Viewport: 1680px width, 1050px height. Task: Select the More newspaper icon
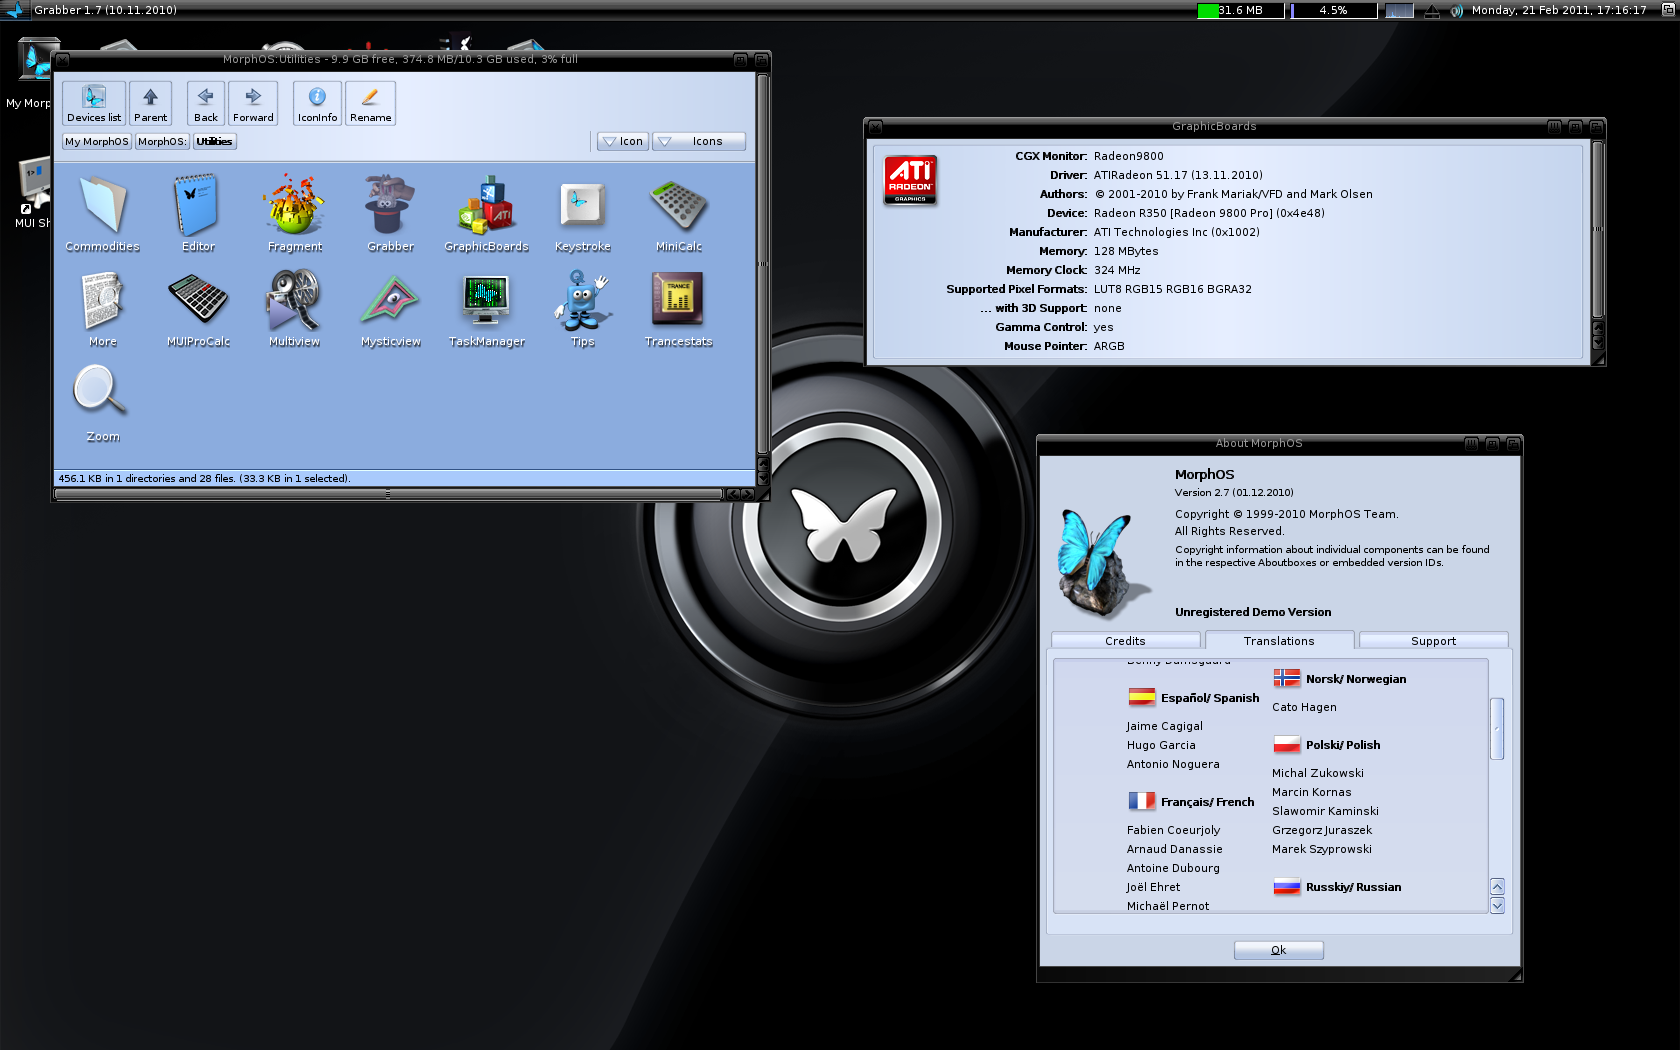[x=102, y=308]
